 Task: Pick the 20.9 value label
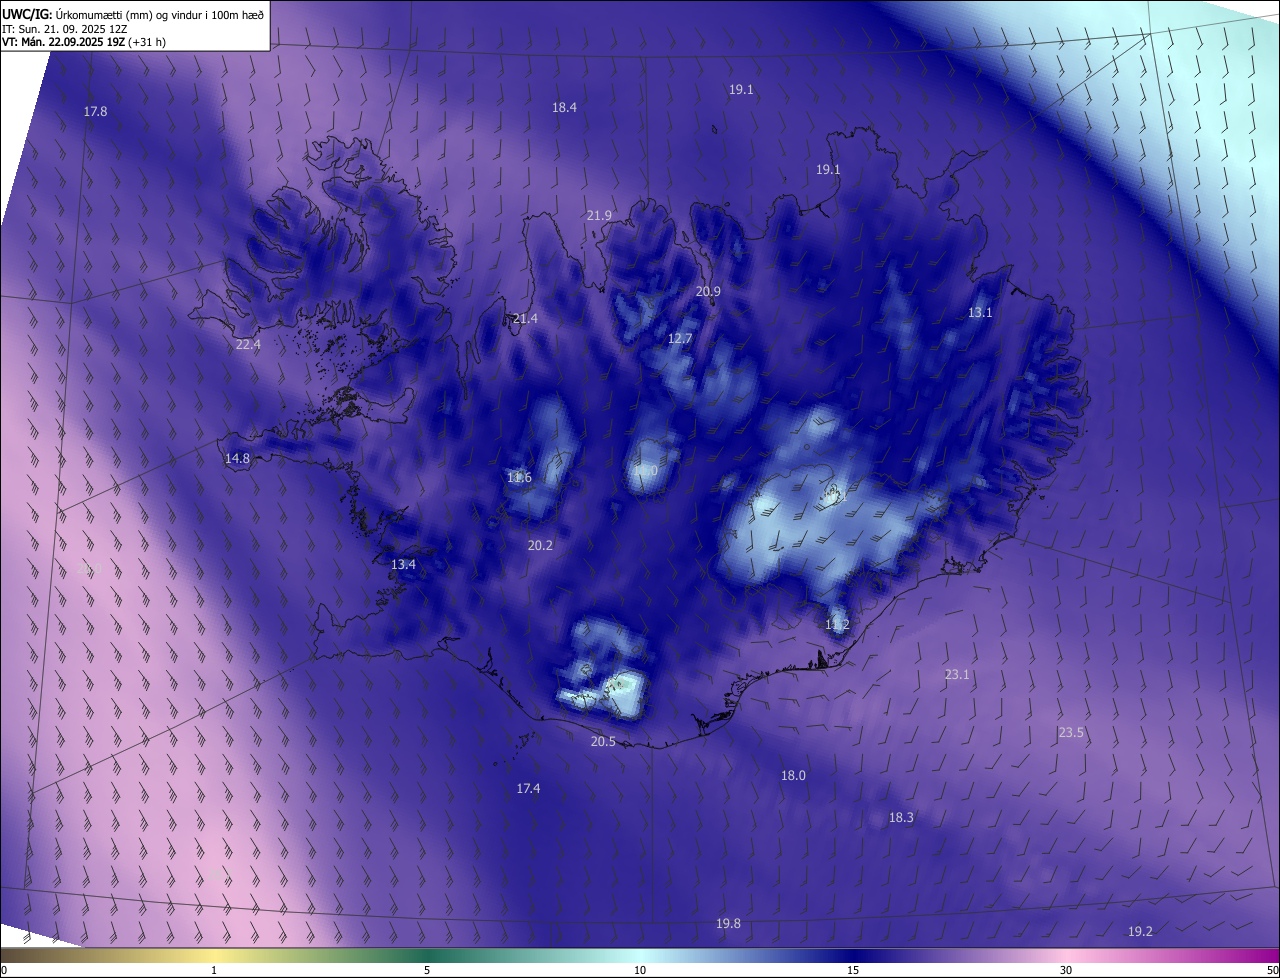click(x=708, y=292)
